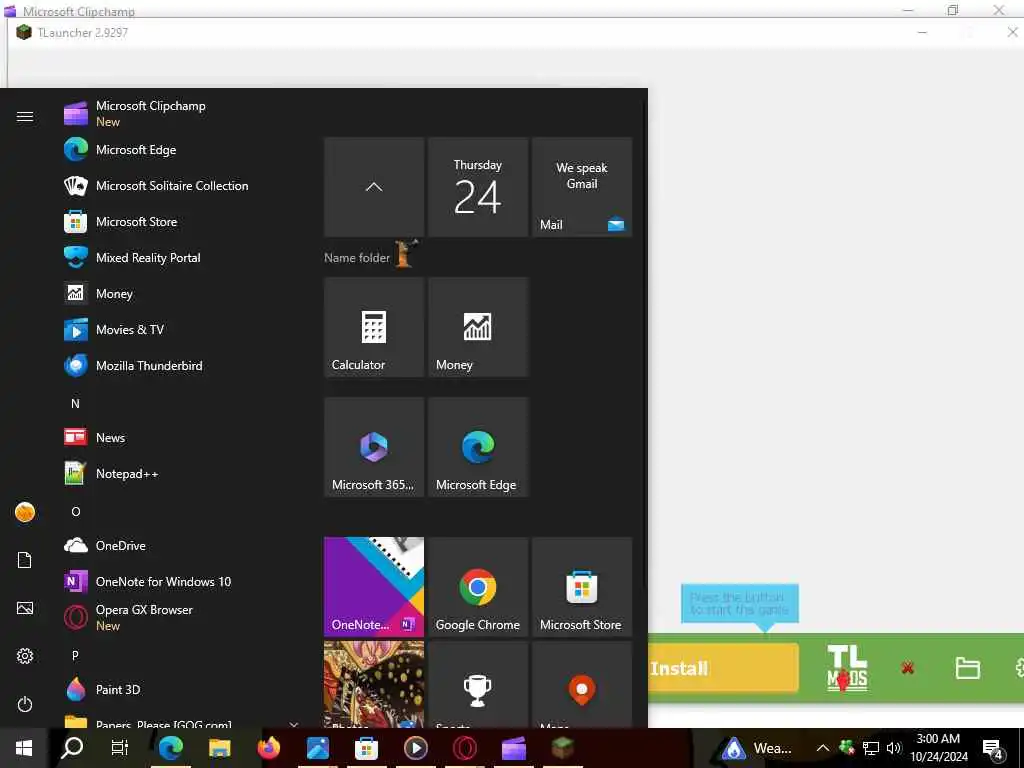The height and width of the screenshot is (768, 1024).
Task: Open File Explorer from the taskbar
Action: 219,748
